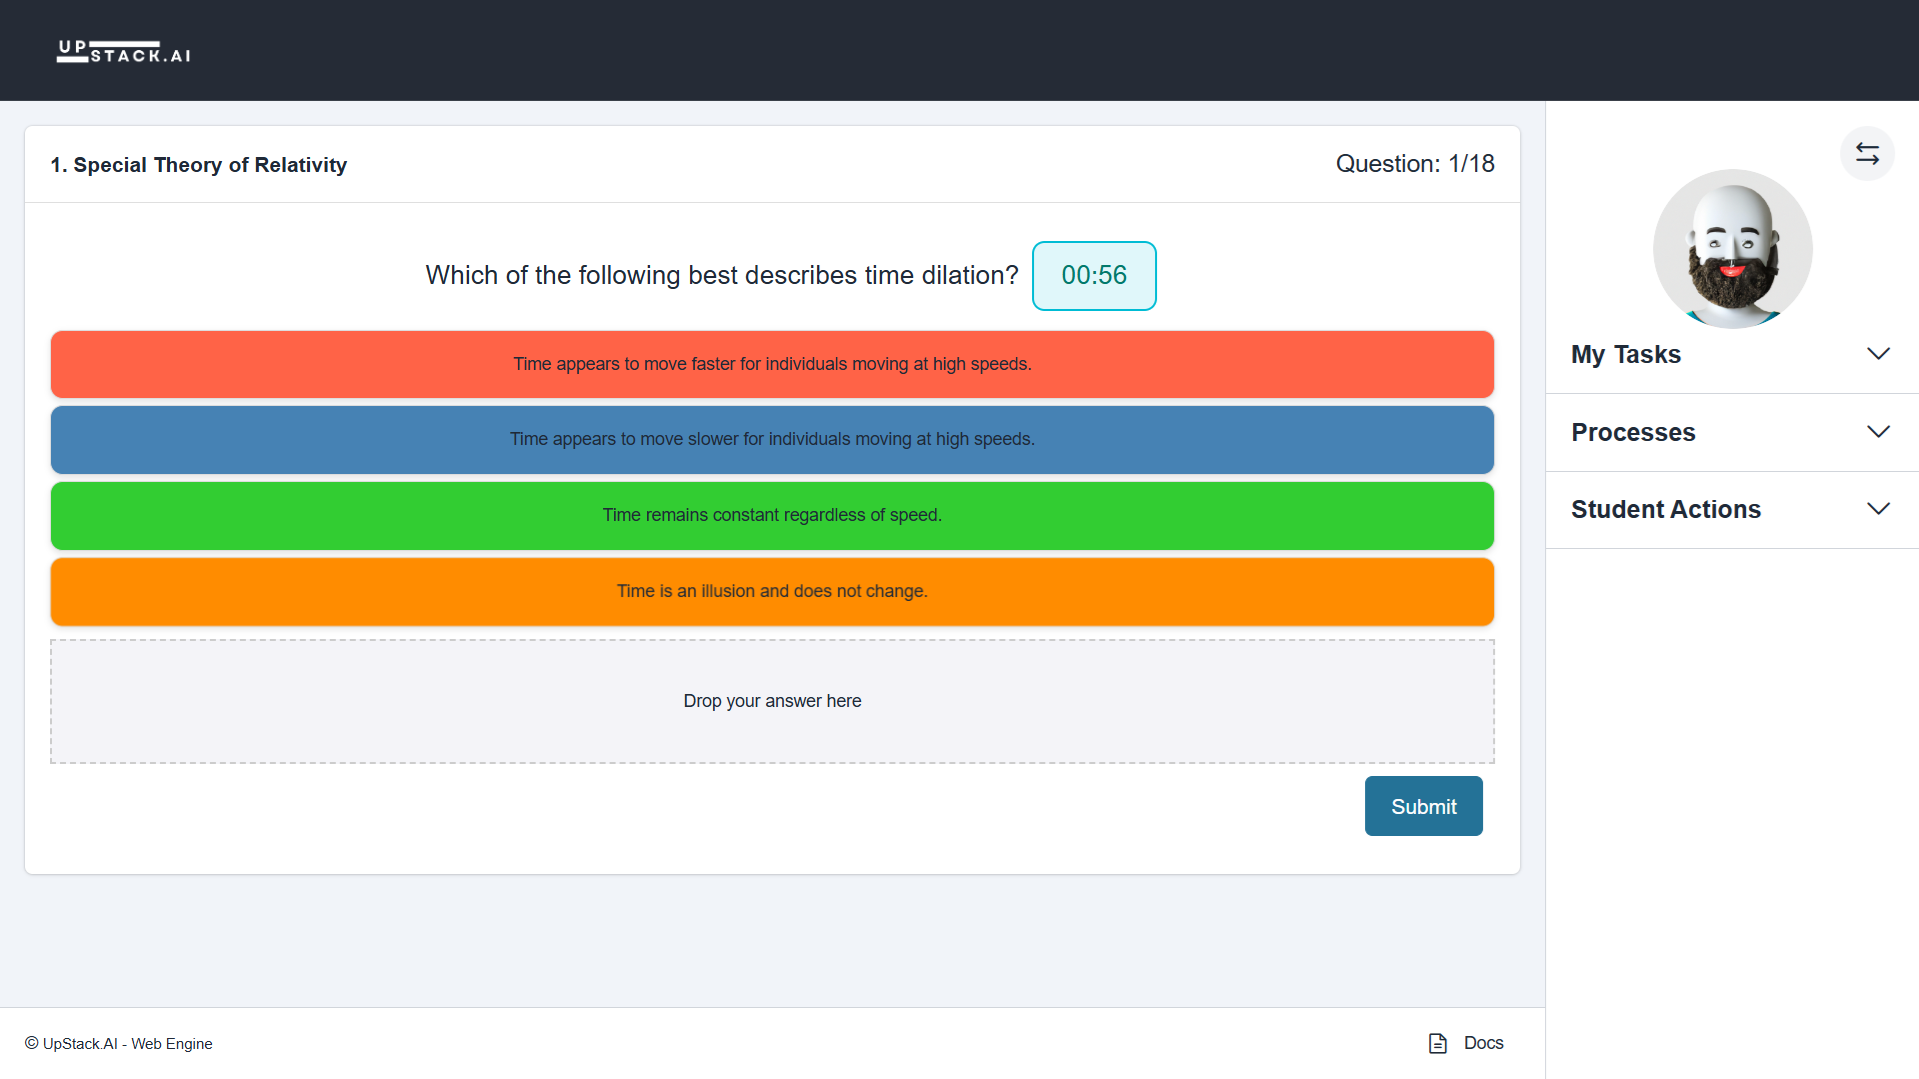The width and height of the screenshot is (1919, 1079).
Task: Click the sidebar collapse arrows icon
Action: coord(1866,153)
